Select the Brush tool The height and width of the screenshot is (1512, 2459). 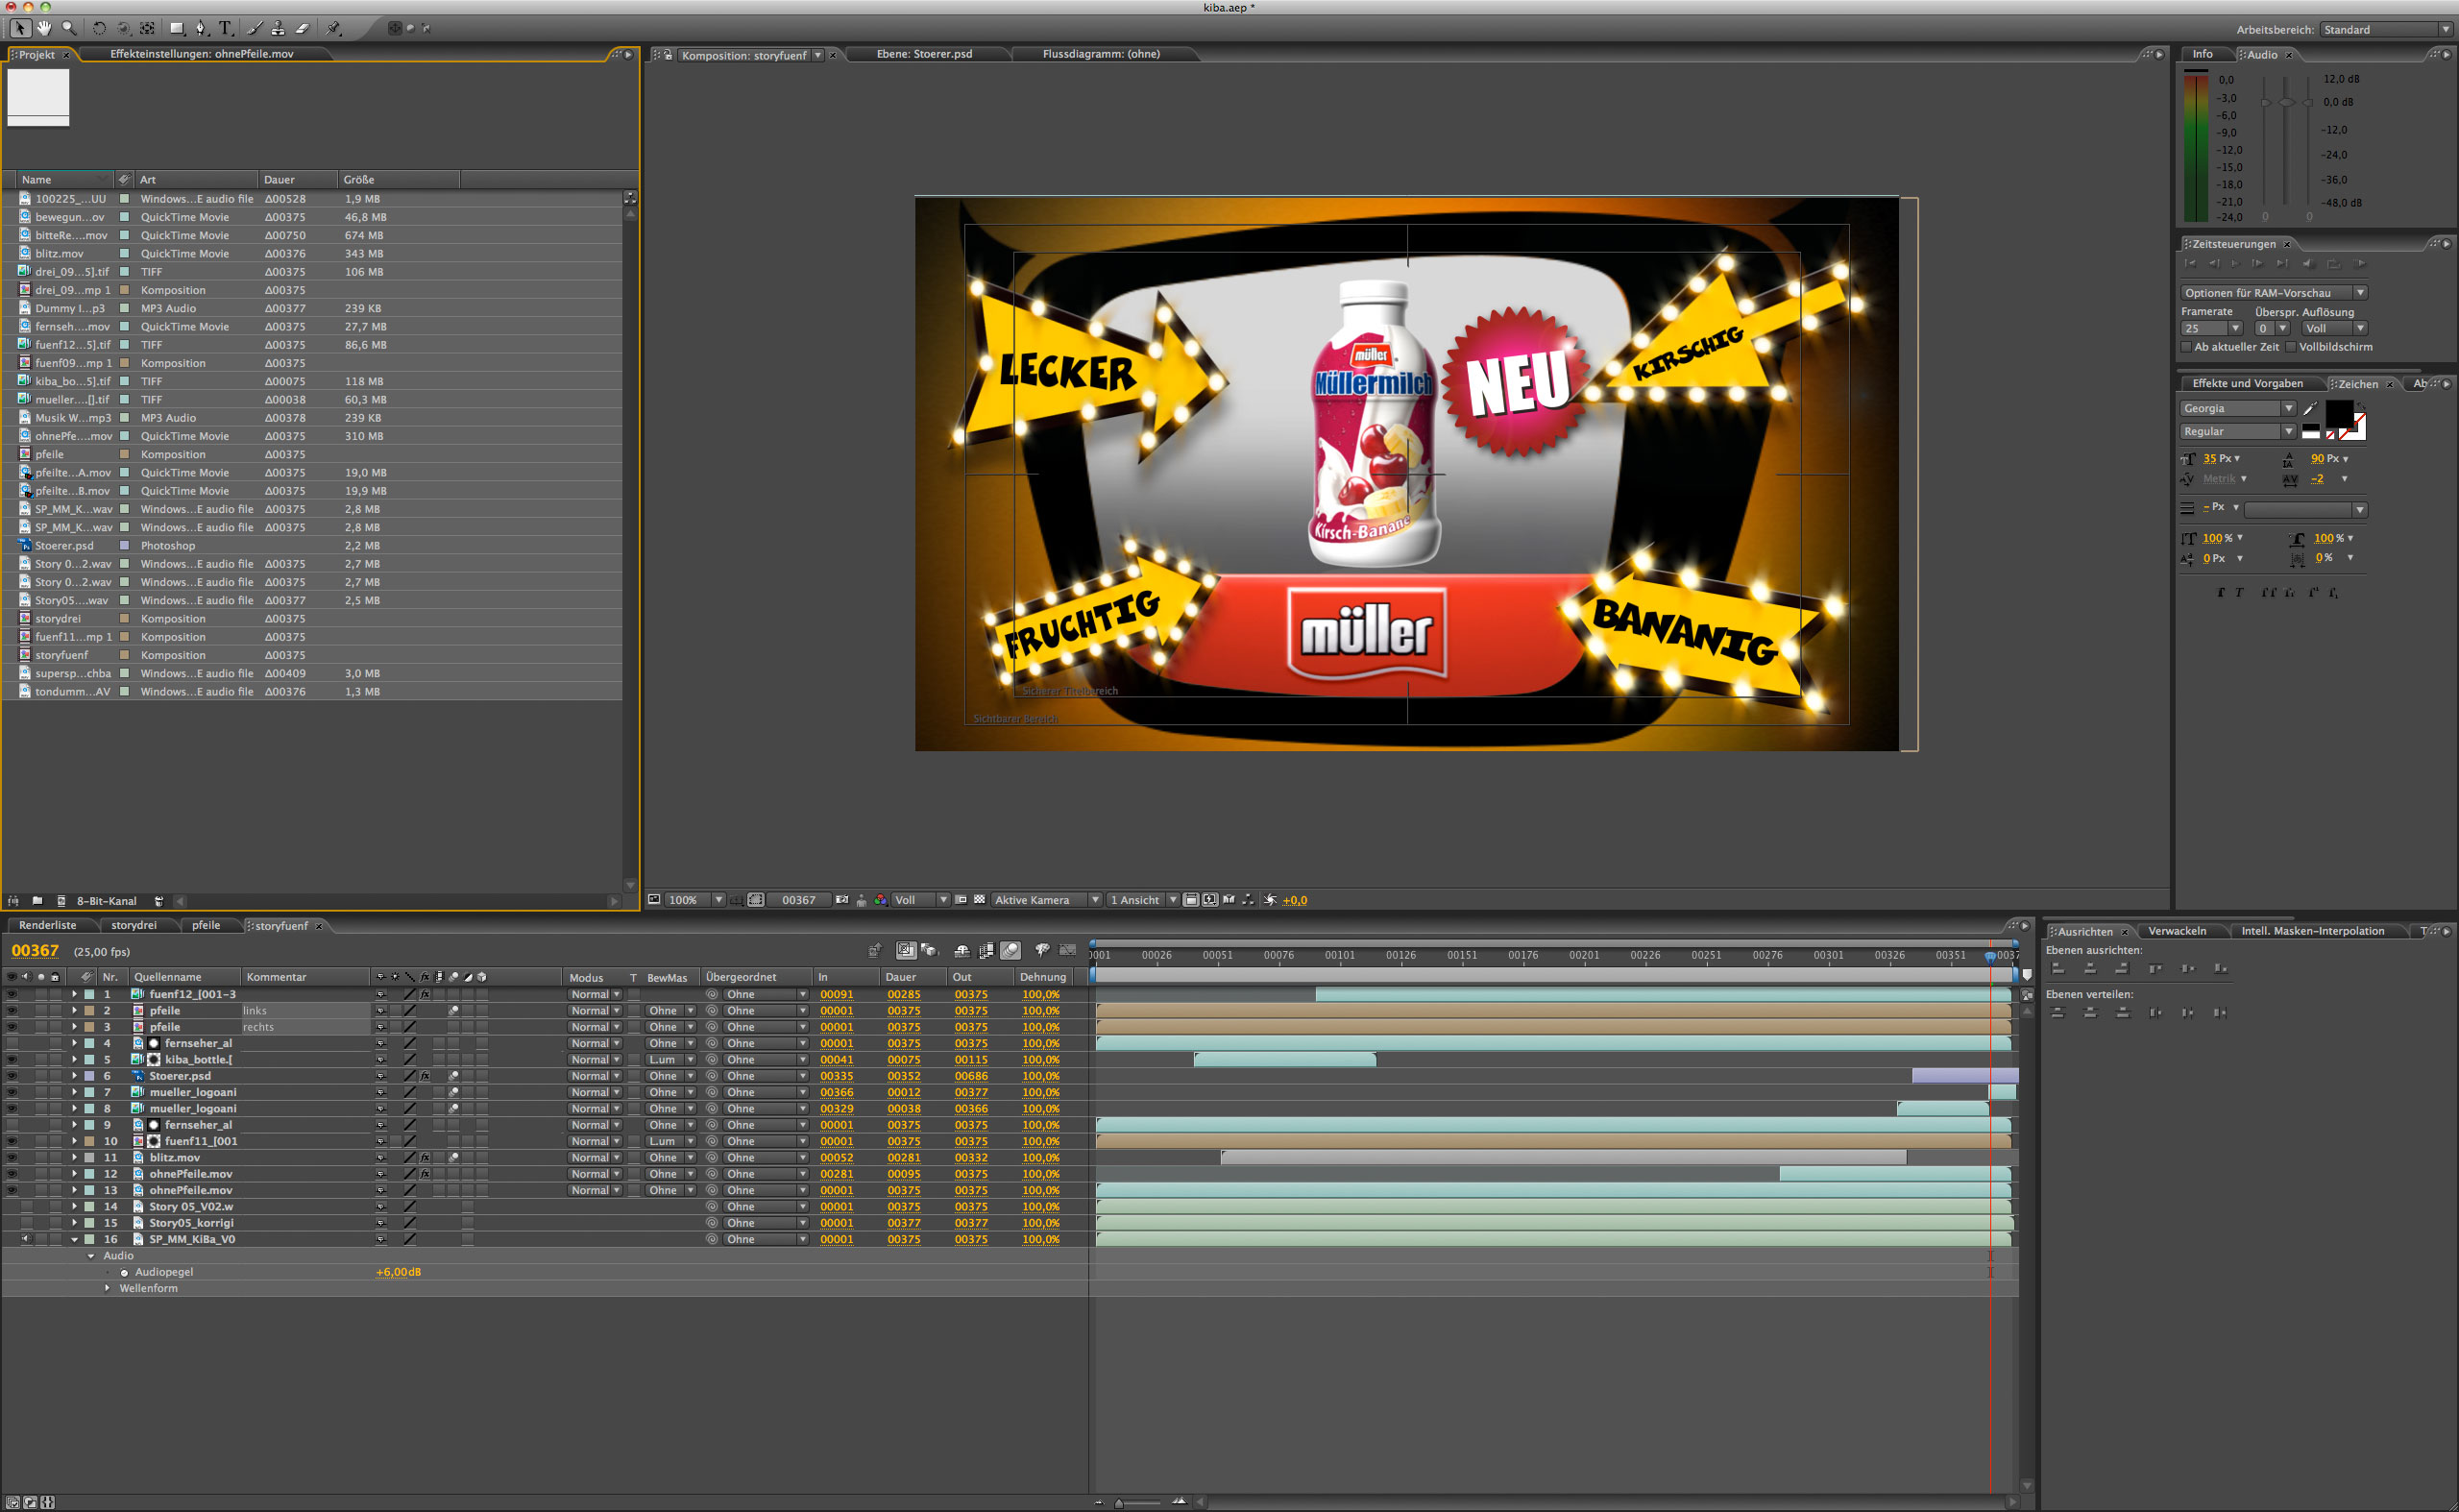click(255, 28)
